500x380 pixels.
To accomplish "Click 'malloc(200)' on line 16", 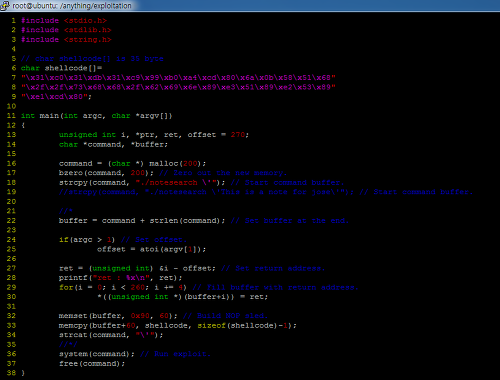I will pos(175,164).
